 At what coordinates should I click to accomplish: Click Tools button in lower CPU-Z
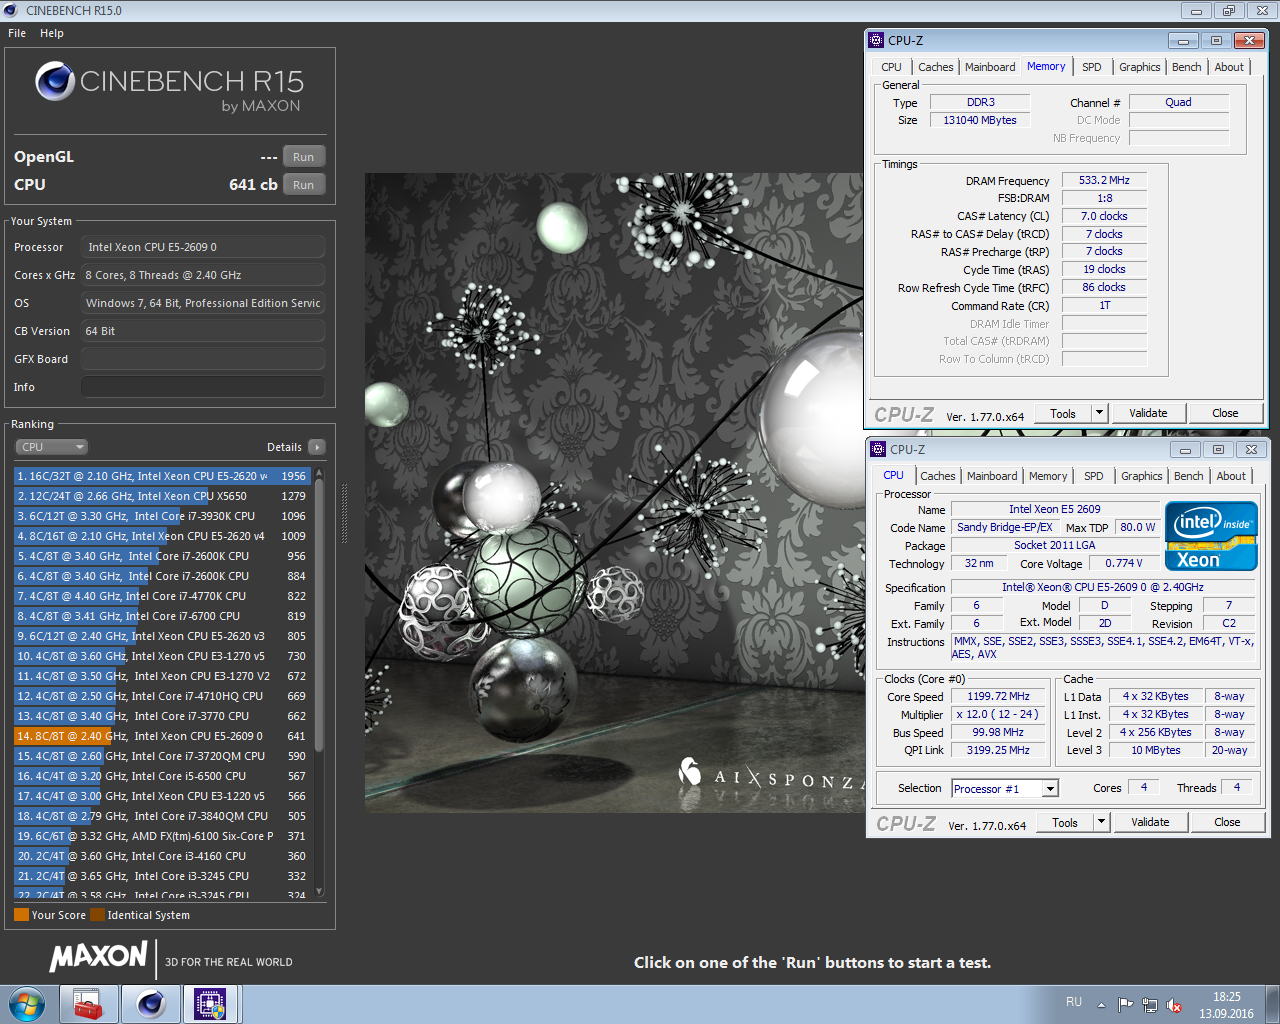click(x=1065, y=822)
